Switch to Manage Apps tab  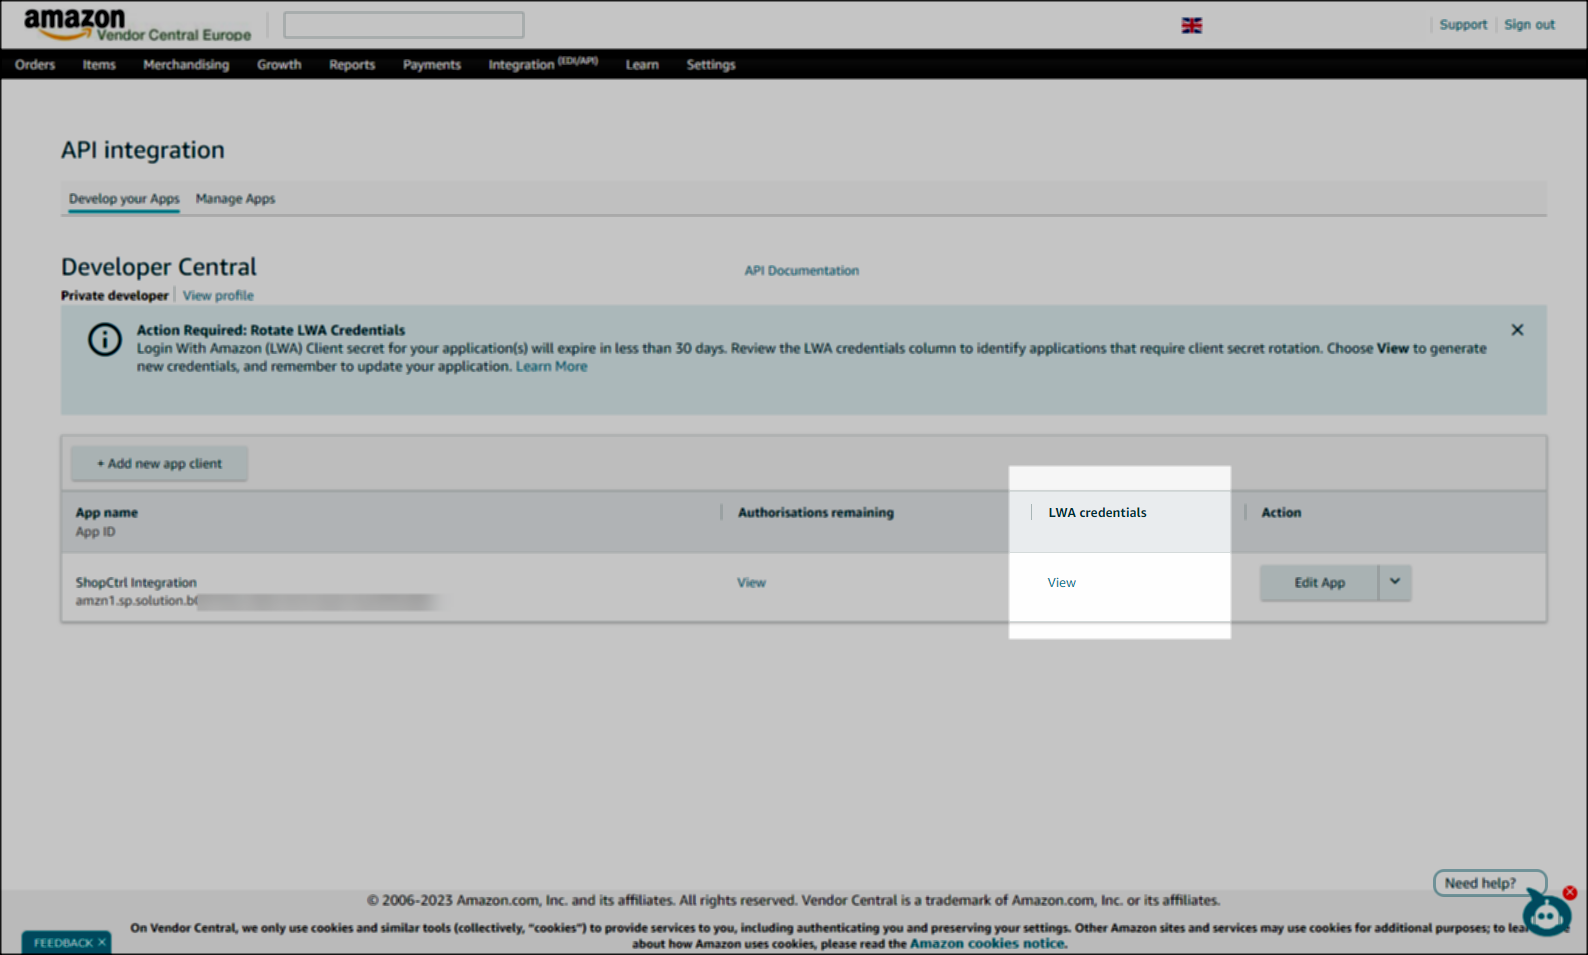[x=235, y=198]
